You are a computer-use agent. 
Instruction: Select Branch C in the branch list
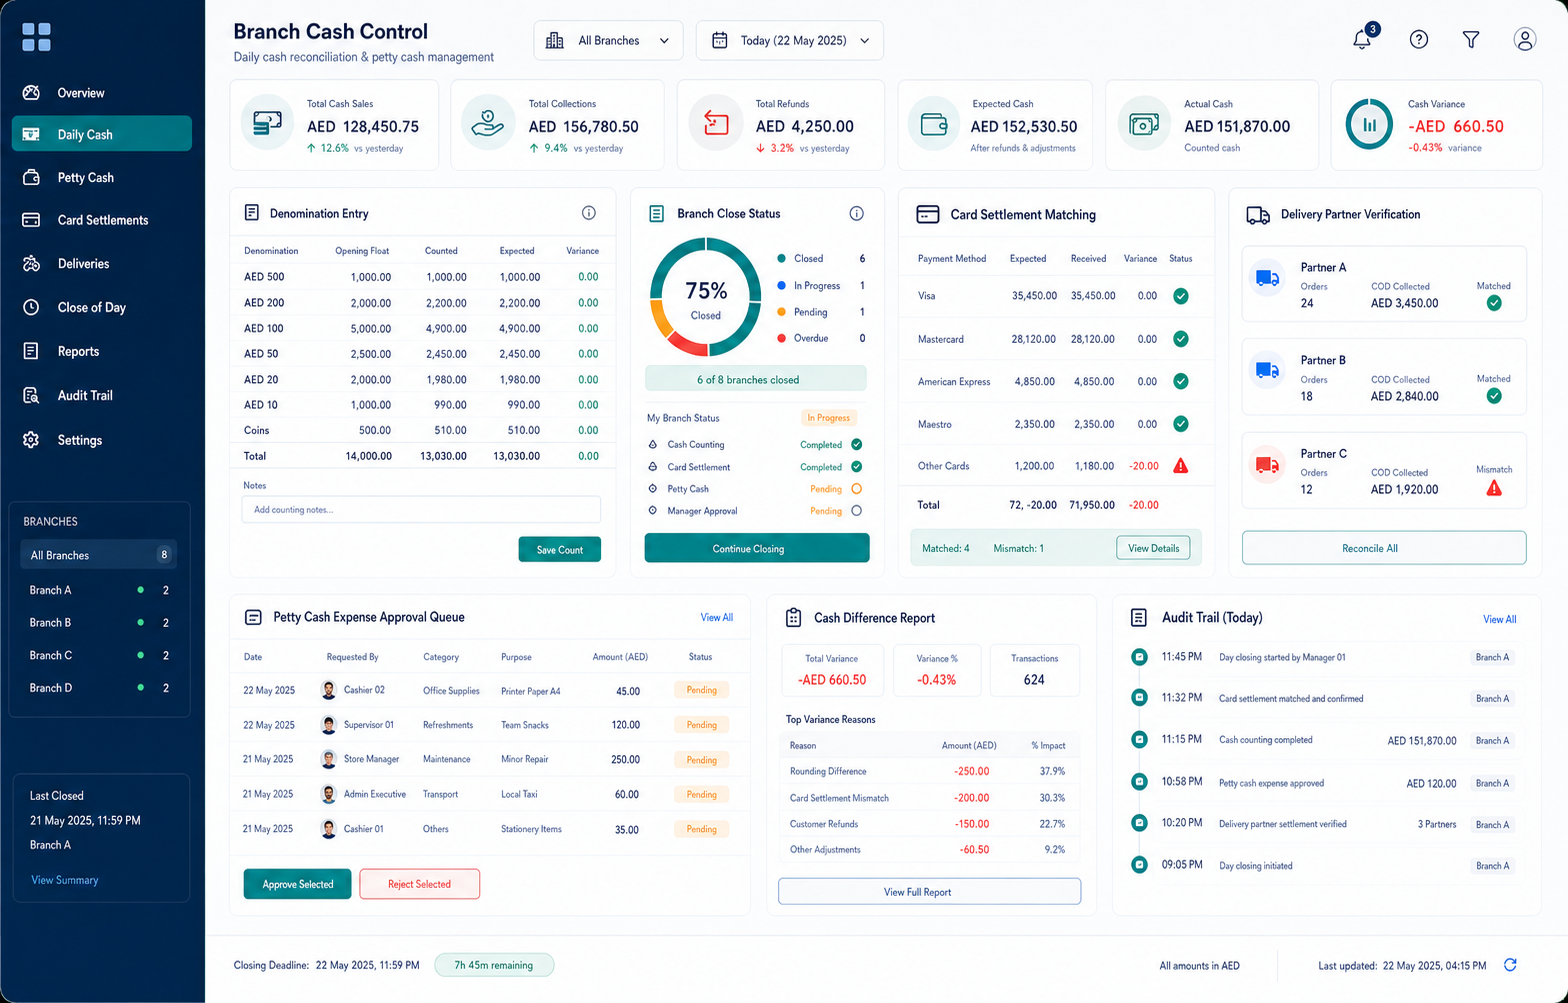tap(99, 655)
